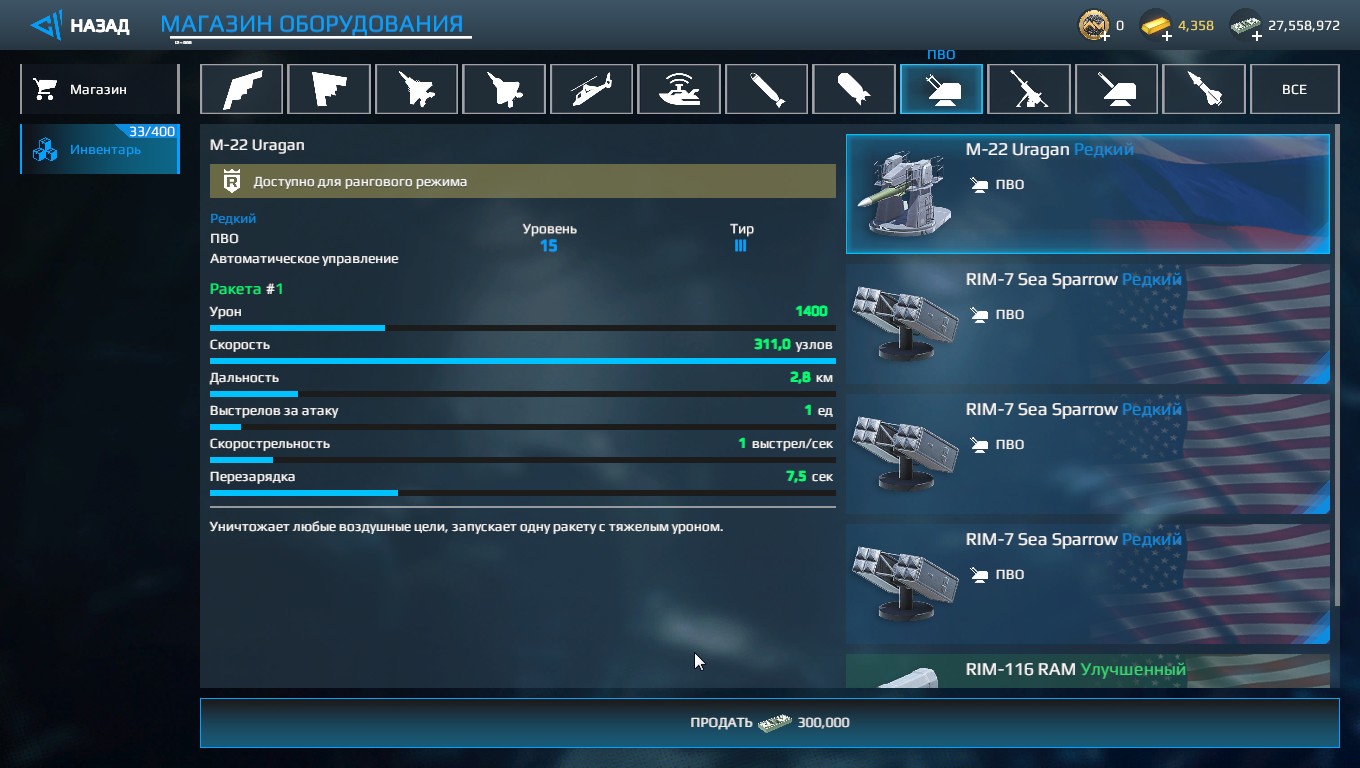The height and width of the screenshot is (768, 1360).
Task: Pick the bomb equipment category icon
Action: (x=854, y=89)
